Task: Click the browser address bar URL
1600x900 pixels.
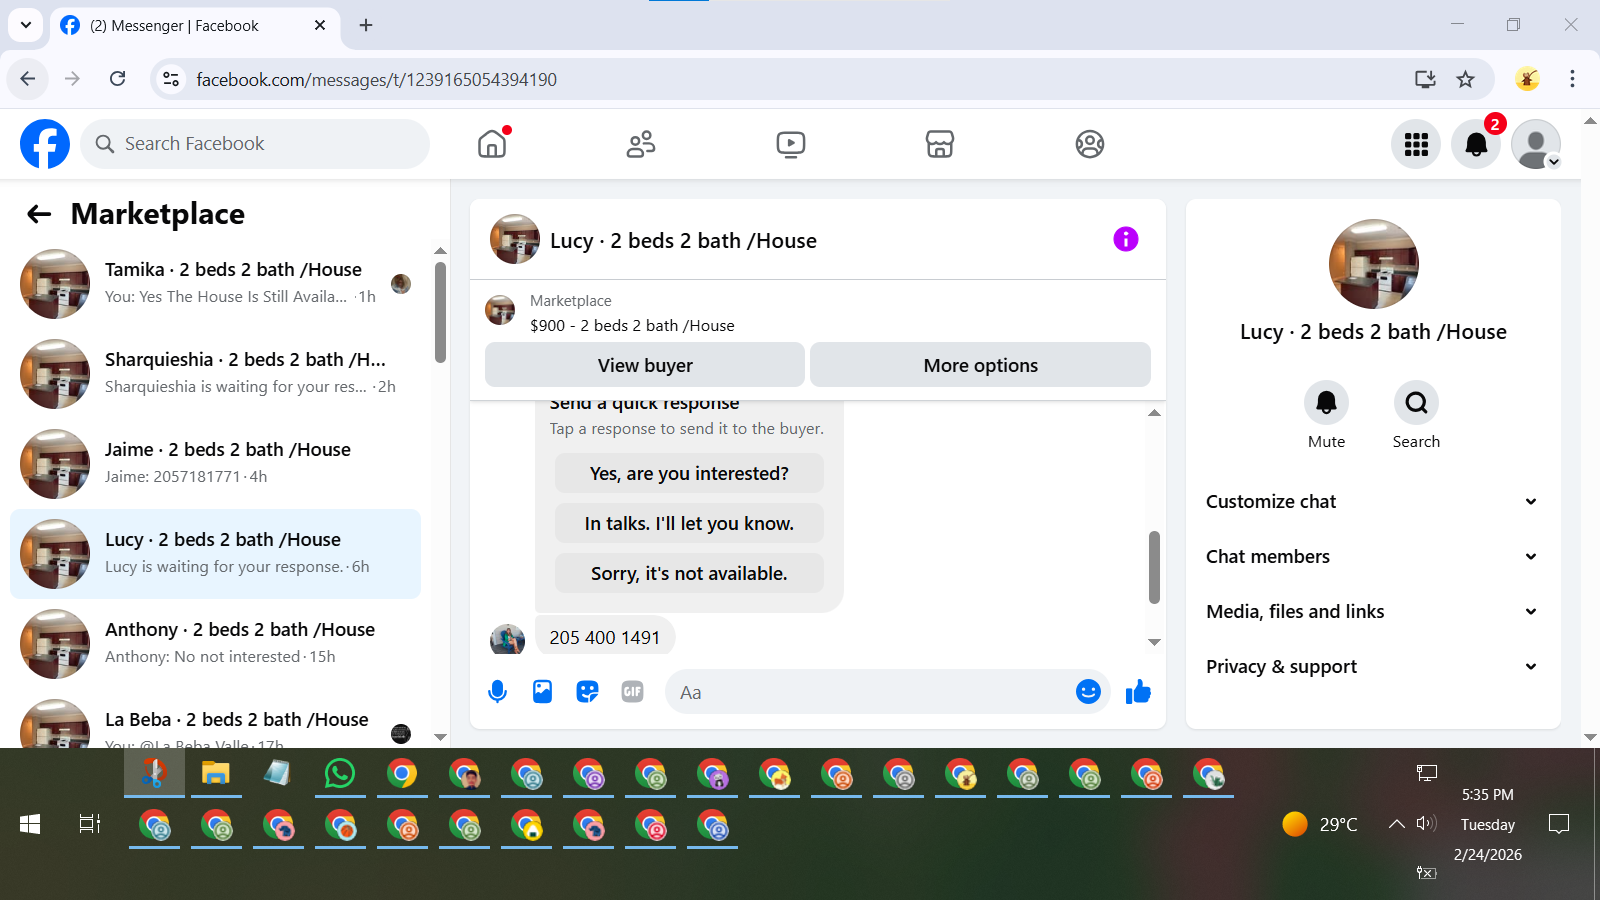Action: 377,79
